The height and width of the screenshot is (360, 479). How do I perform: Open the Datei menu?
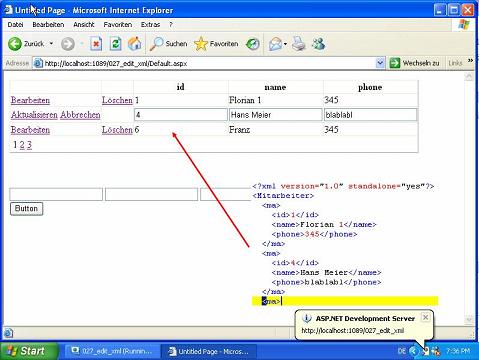click(x=15, y=25)
